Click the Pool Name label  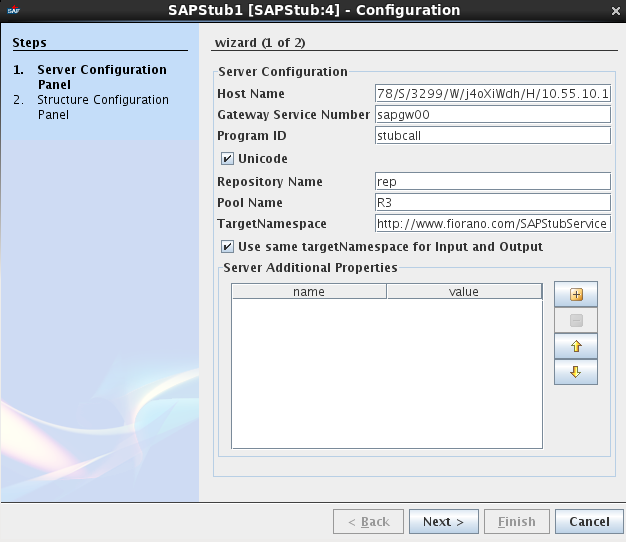tap(250, 203)
